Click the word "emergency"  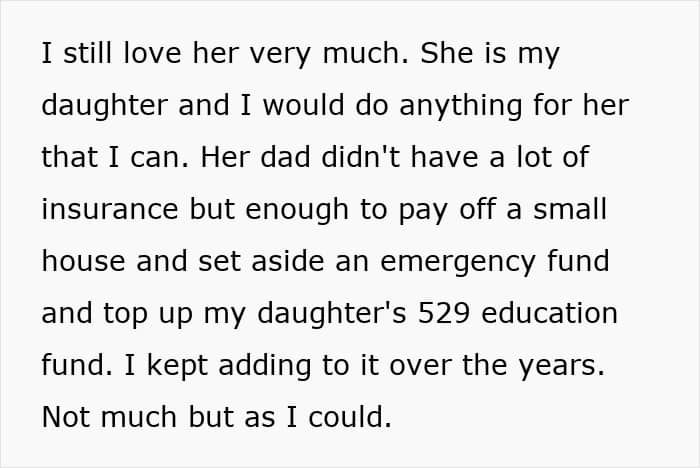458,263
